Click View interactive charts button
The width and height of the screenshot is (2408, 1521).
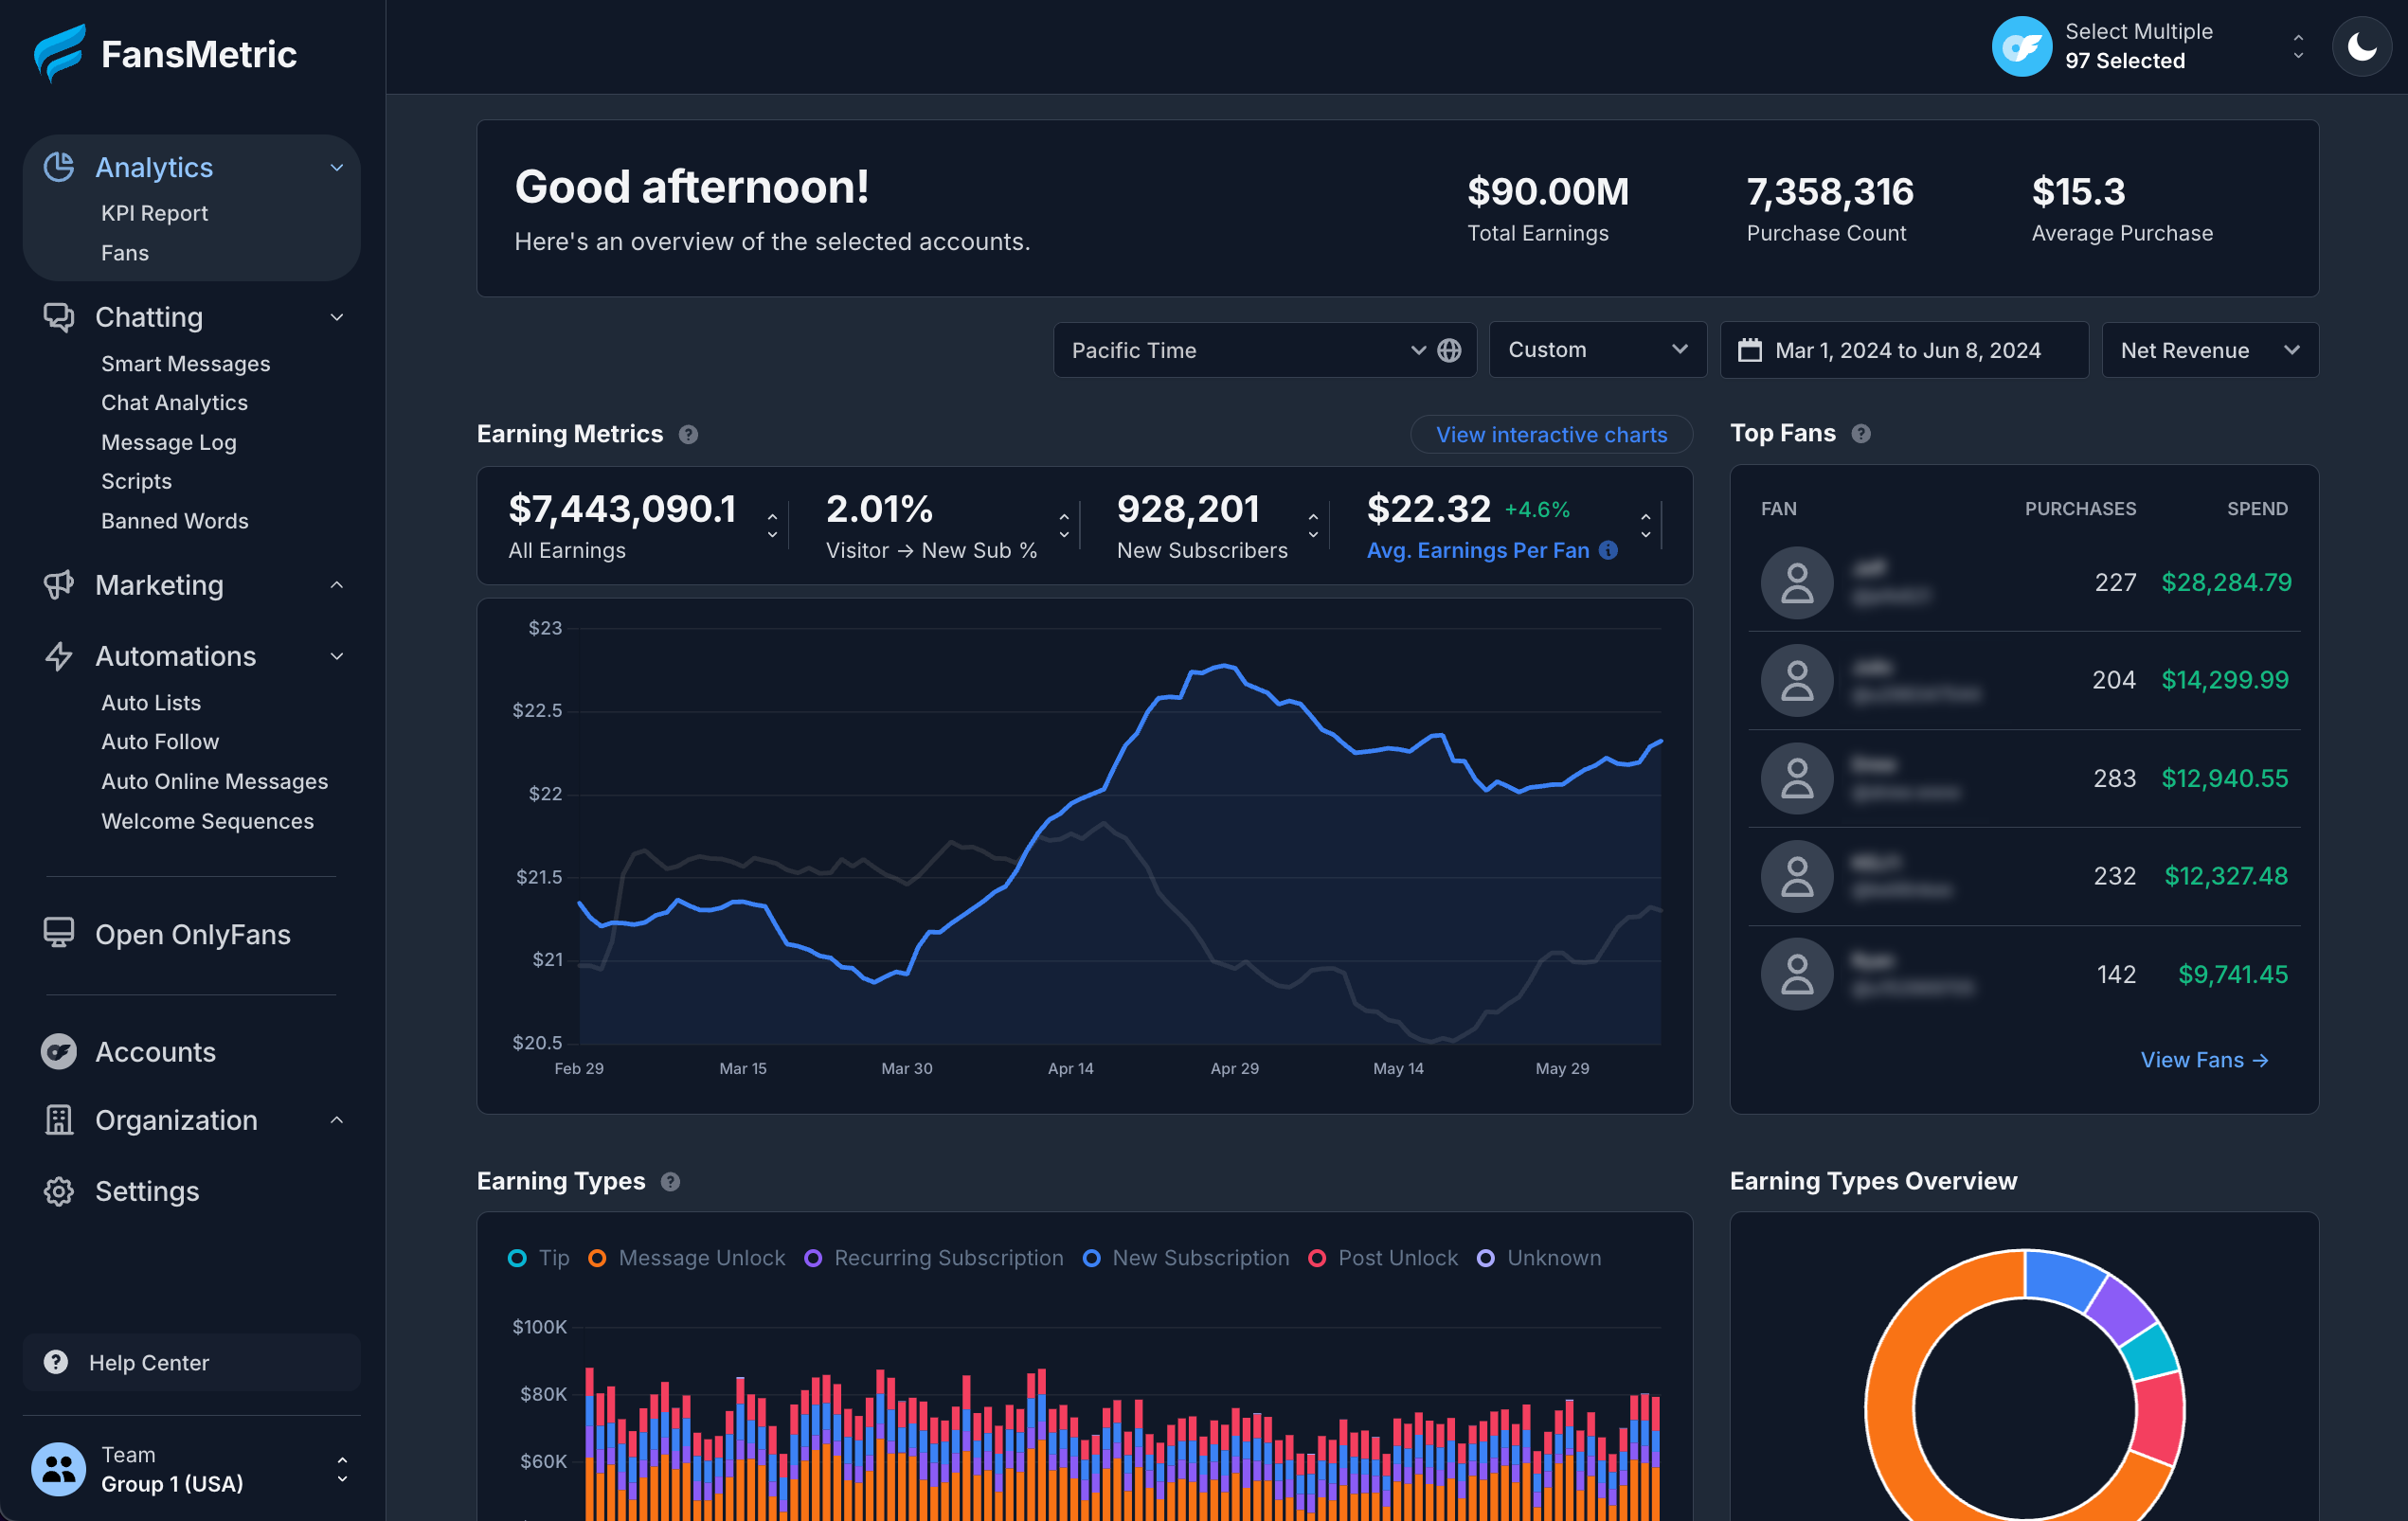coord(1551,435)
